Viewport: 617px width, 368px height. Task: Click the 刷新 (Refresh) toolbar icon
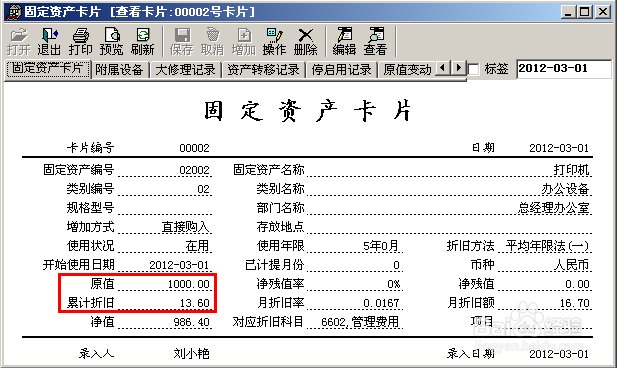[x=142, y=42]
